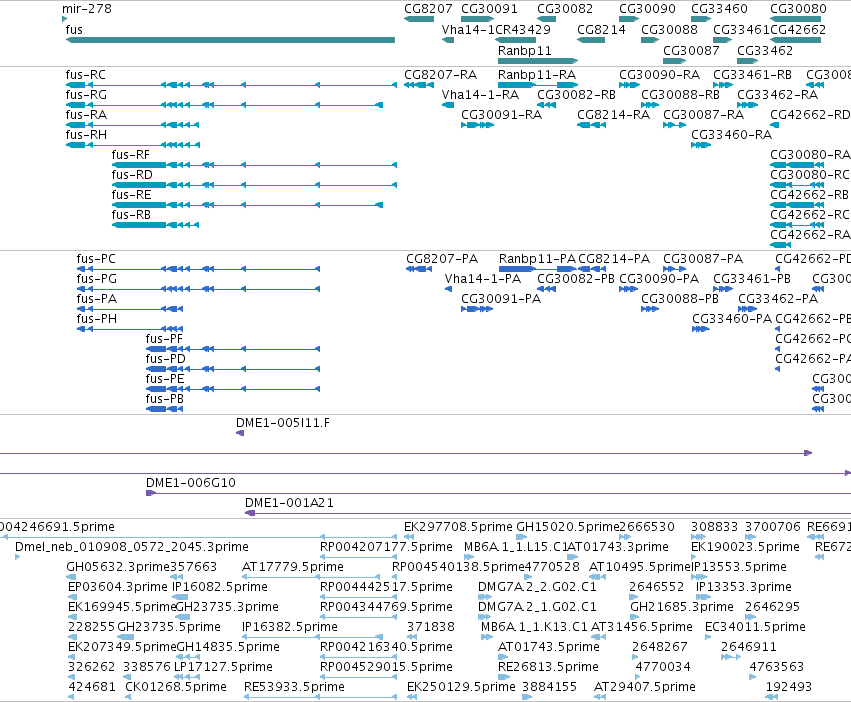Click the GH15020.5prime EST label
The width and height of the screenshot is (851, 702).
pos(568,527)
